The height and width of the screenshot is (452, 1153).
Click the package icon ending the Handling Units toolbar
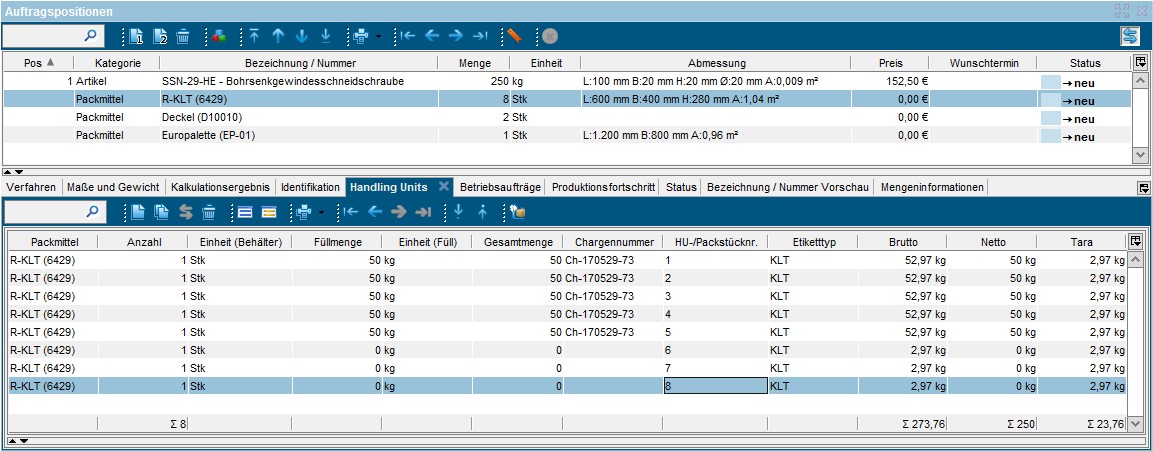click(x=517, y=212)
